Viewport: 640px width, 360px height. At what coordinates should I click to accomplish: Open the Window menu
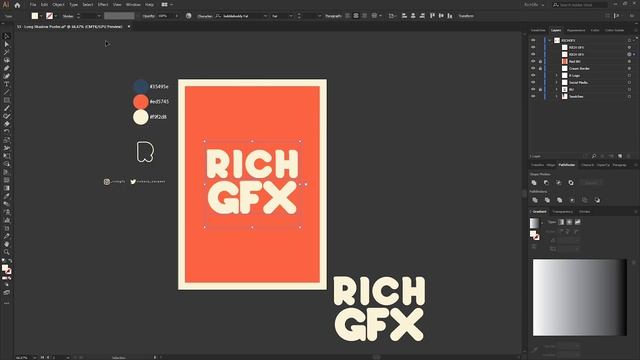click(x=133, y=4)
